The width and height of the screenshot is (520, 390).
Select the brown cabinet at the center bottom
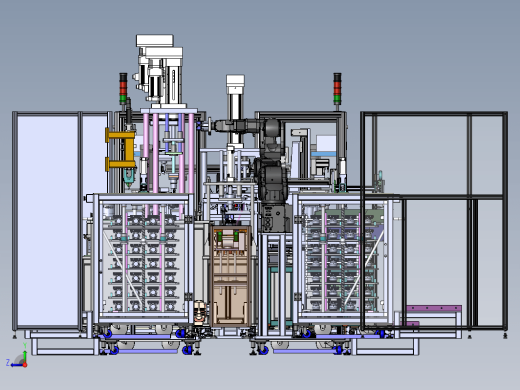[x=230, y=276]
